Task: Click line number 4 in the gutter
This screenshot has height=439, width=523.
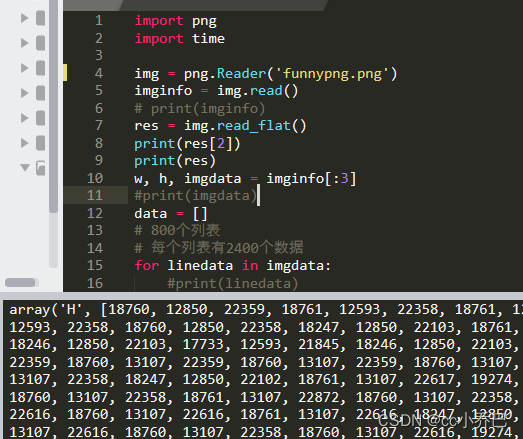Action: [x=99, y=73]
